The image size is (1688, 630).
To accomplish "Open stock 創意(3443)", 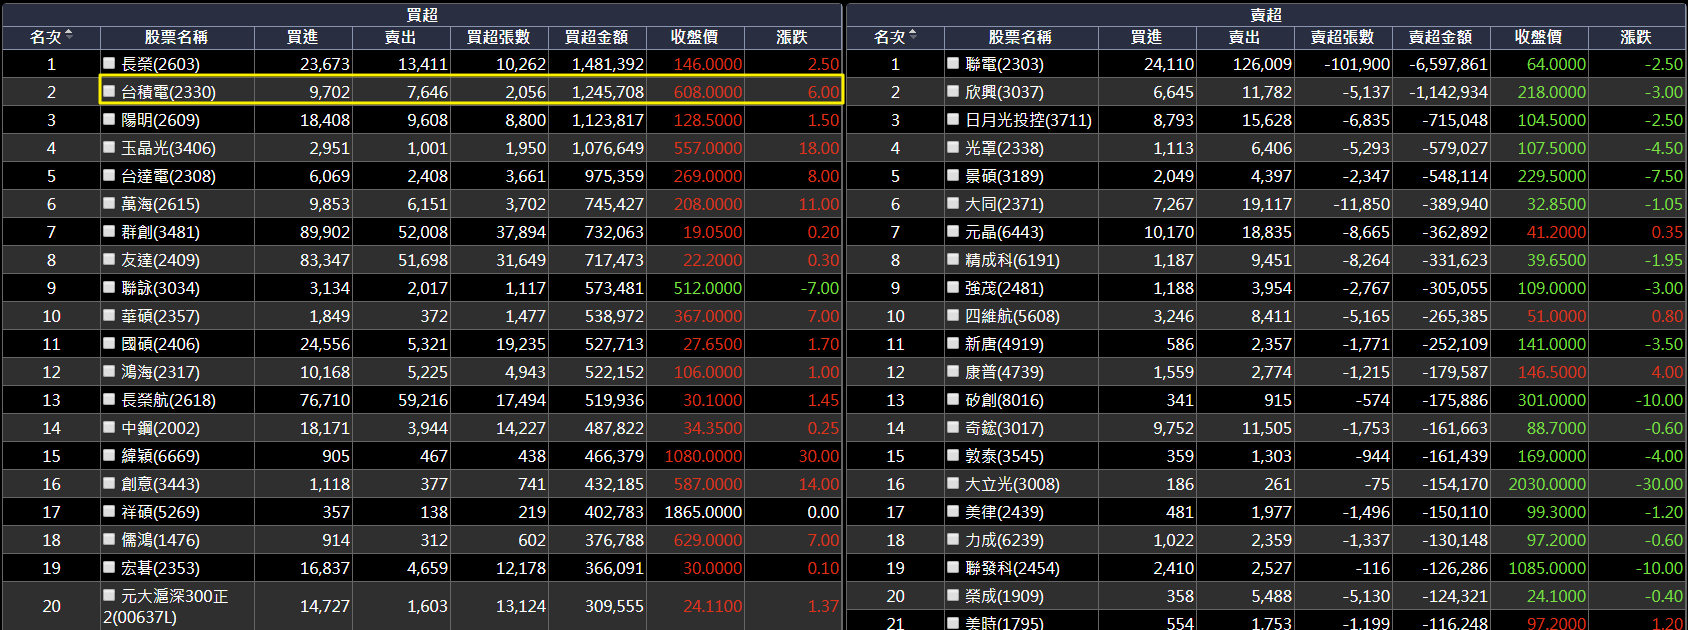I will pyautogui.click(x=160, y=484).
